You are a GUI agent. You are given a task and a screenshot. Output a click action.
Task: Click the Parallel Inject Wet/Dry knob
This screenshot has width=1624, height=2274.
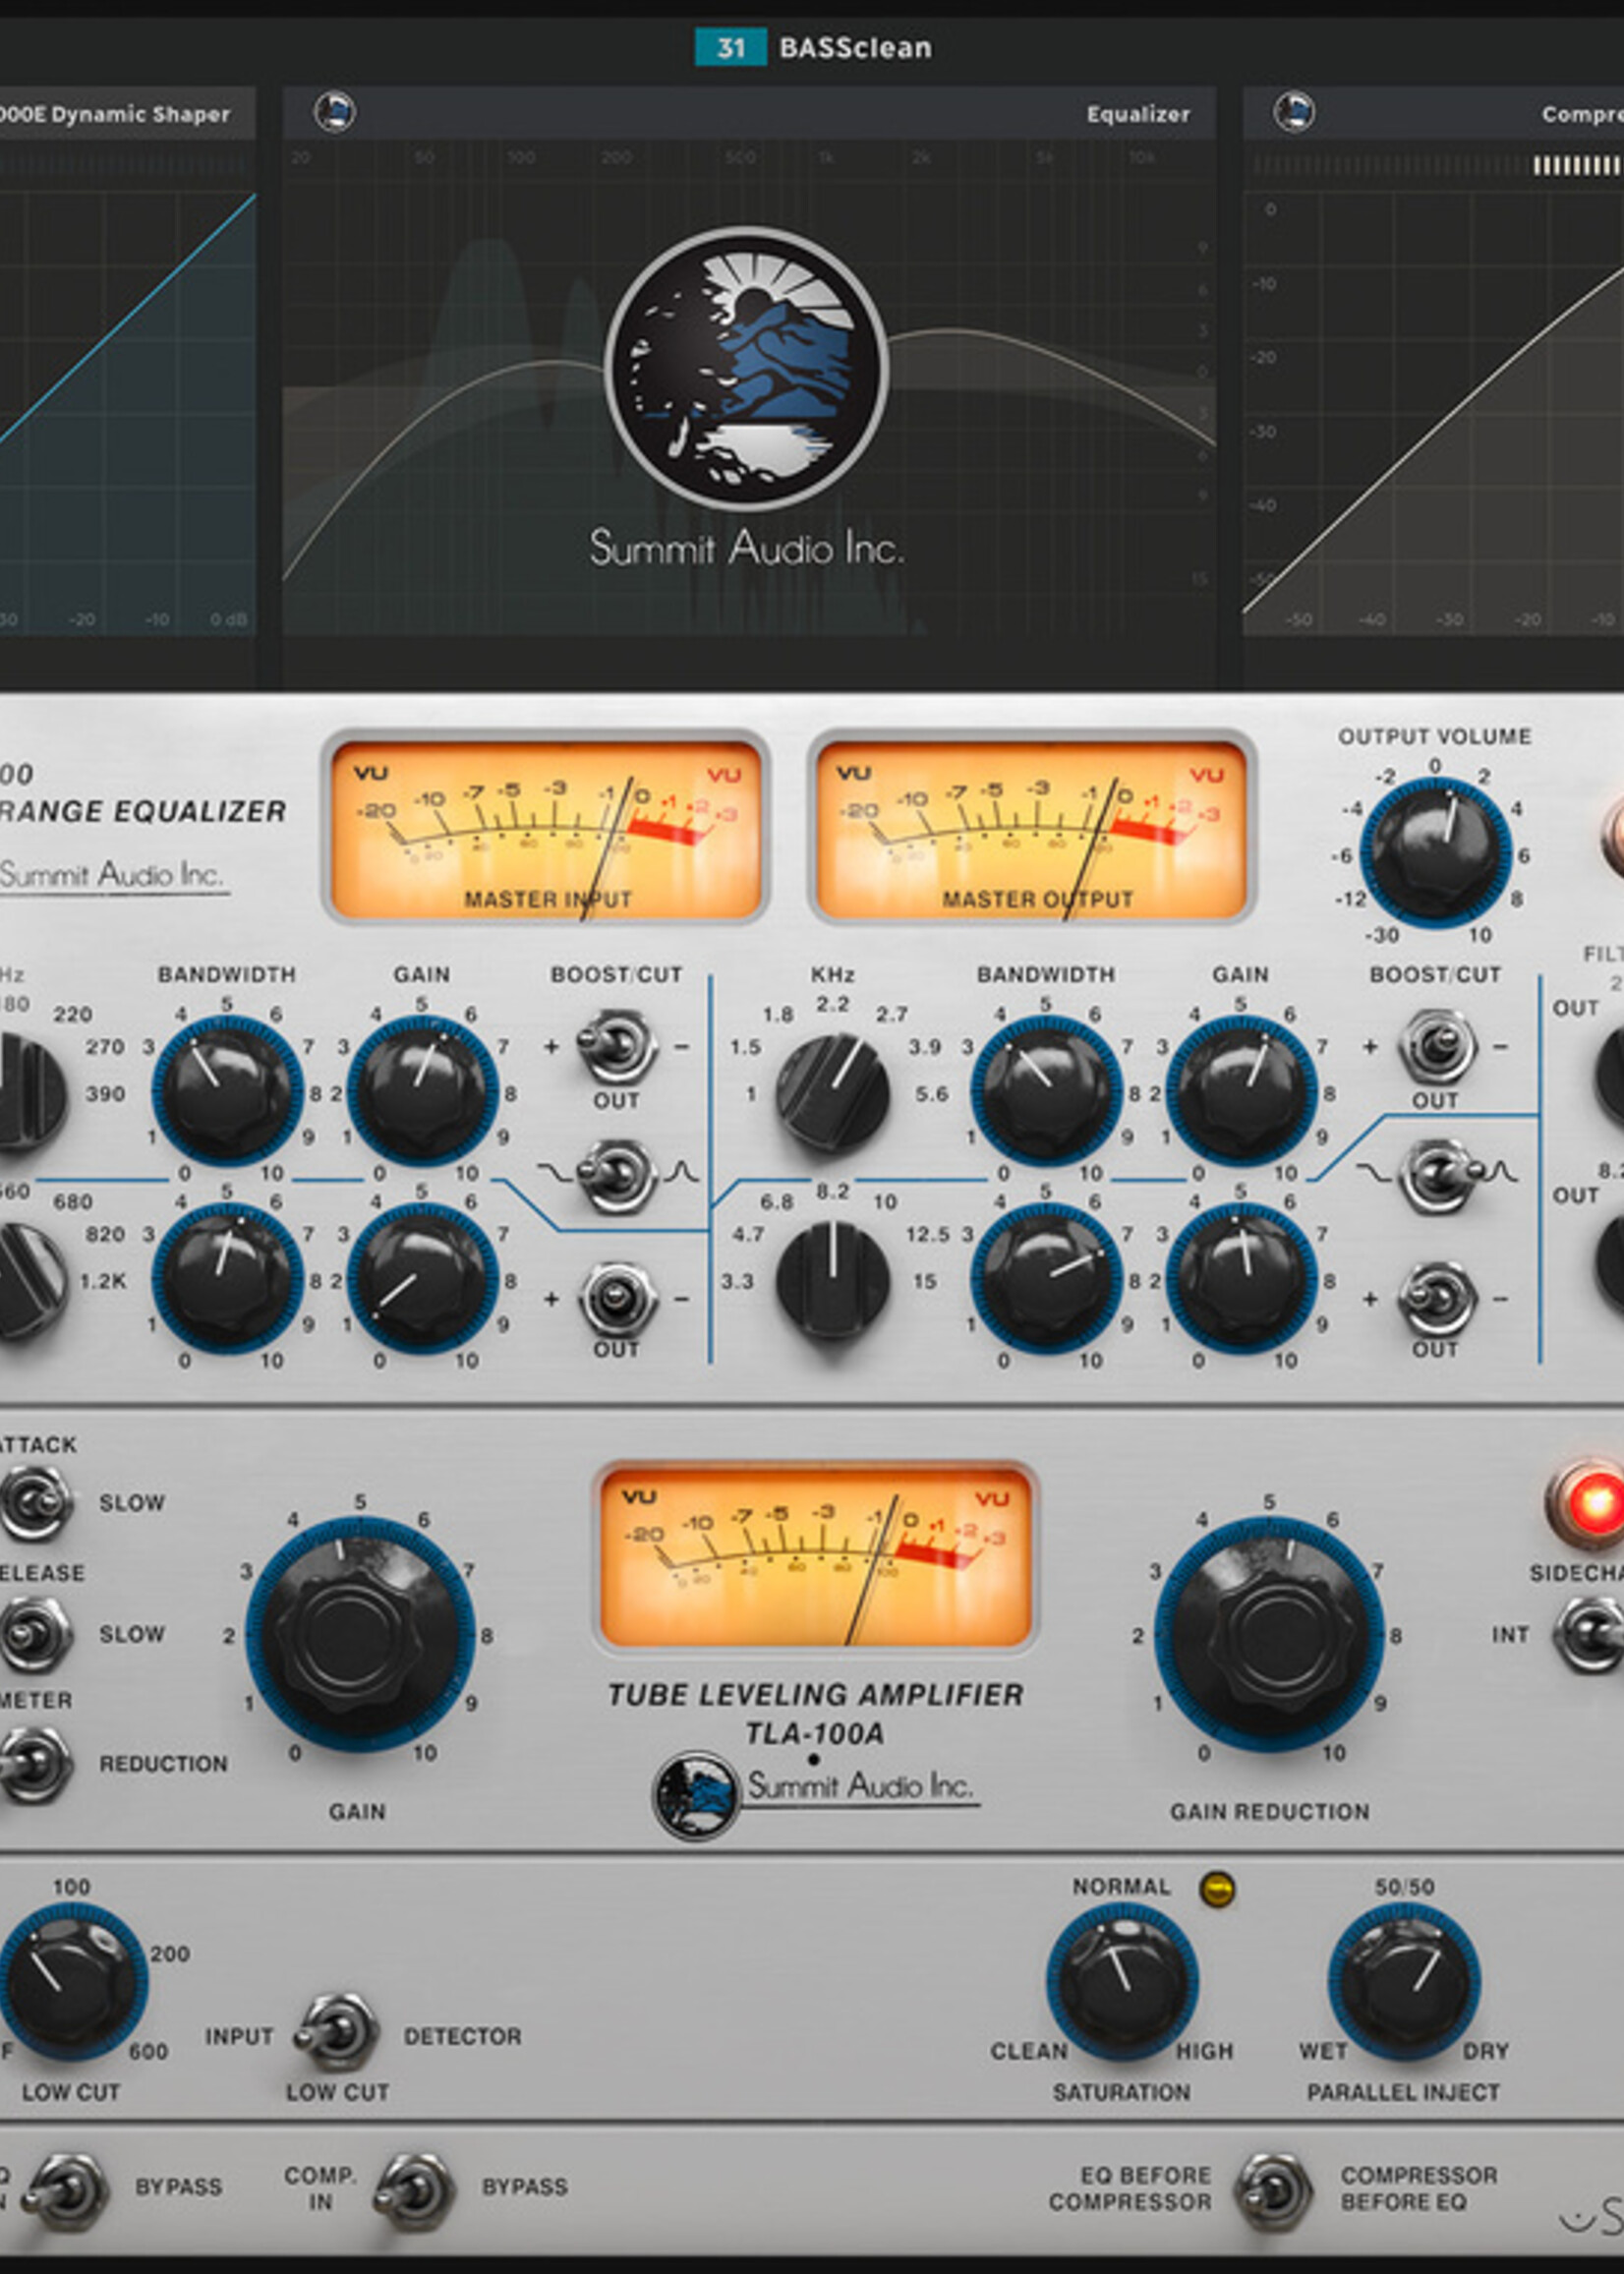point(1403,1981)
